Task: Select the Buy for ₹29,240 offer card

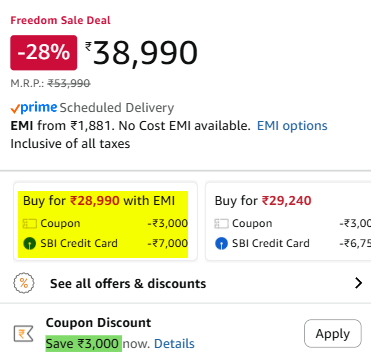Action: (x=288, y=221)
